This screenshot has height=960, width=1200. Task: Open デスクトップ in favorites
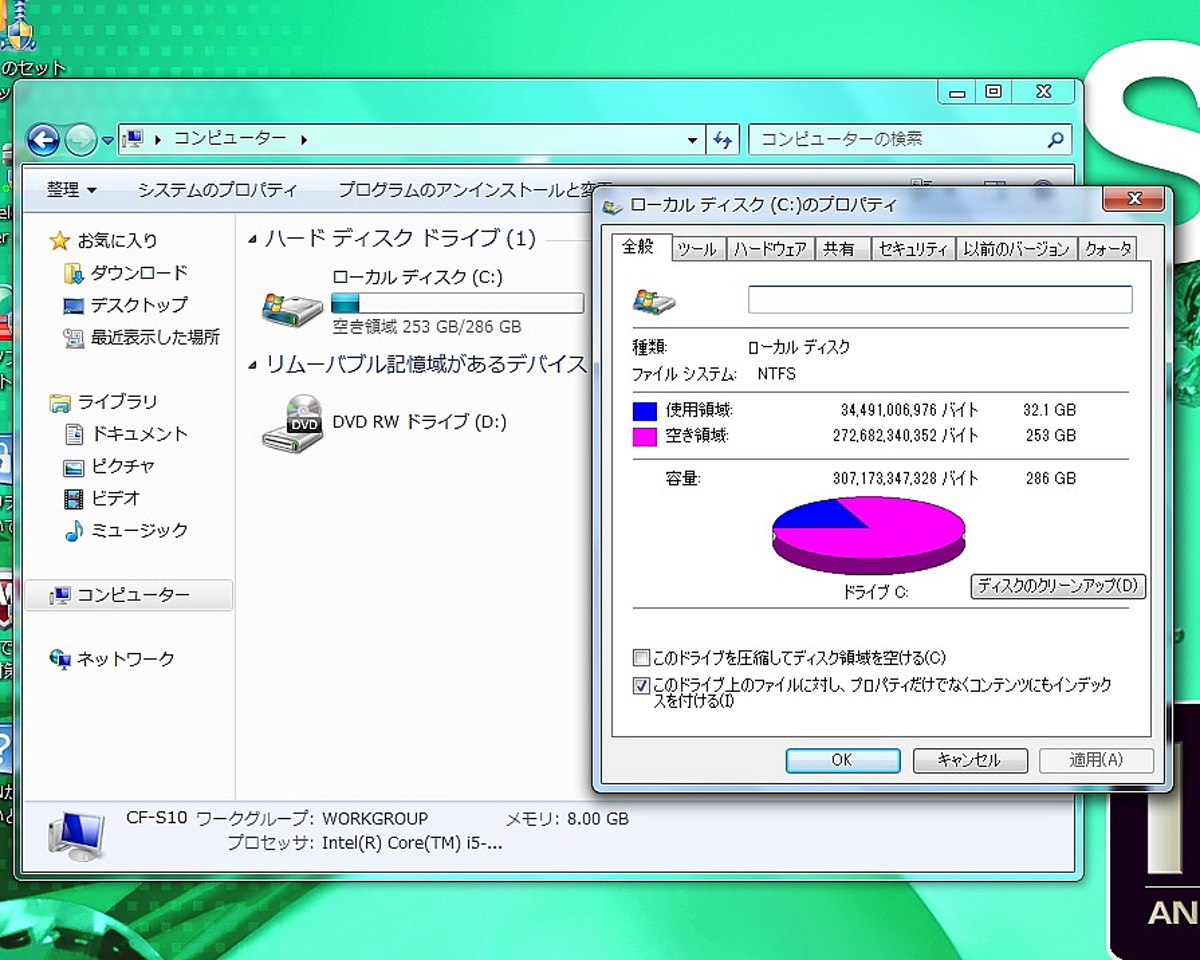tap(127, 305)
